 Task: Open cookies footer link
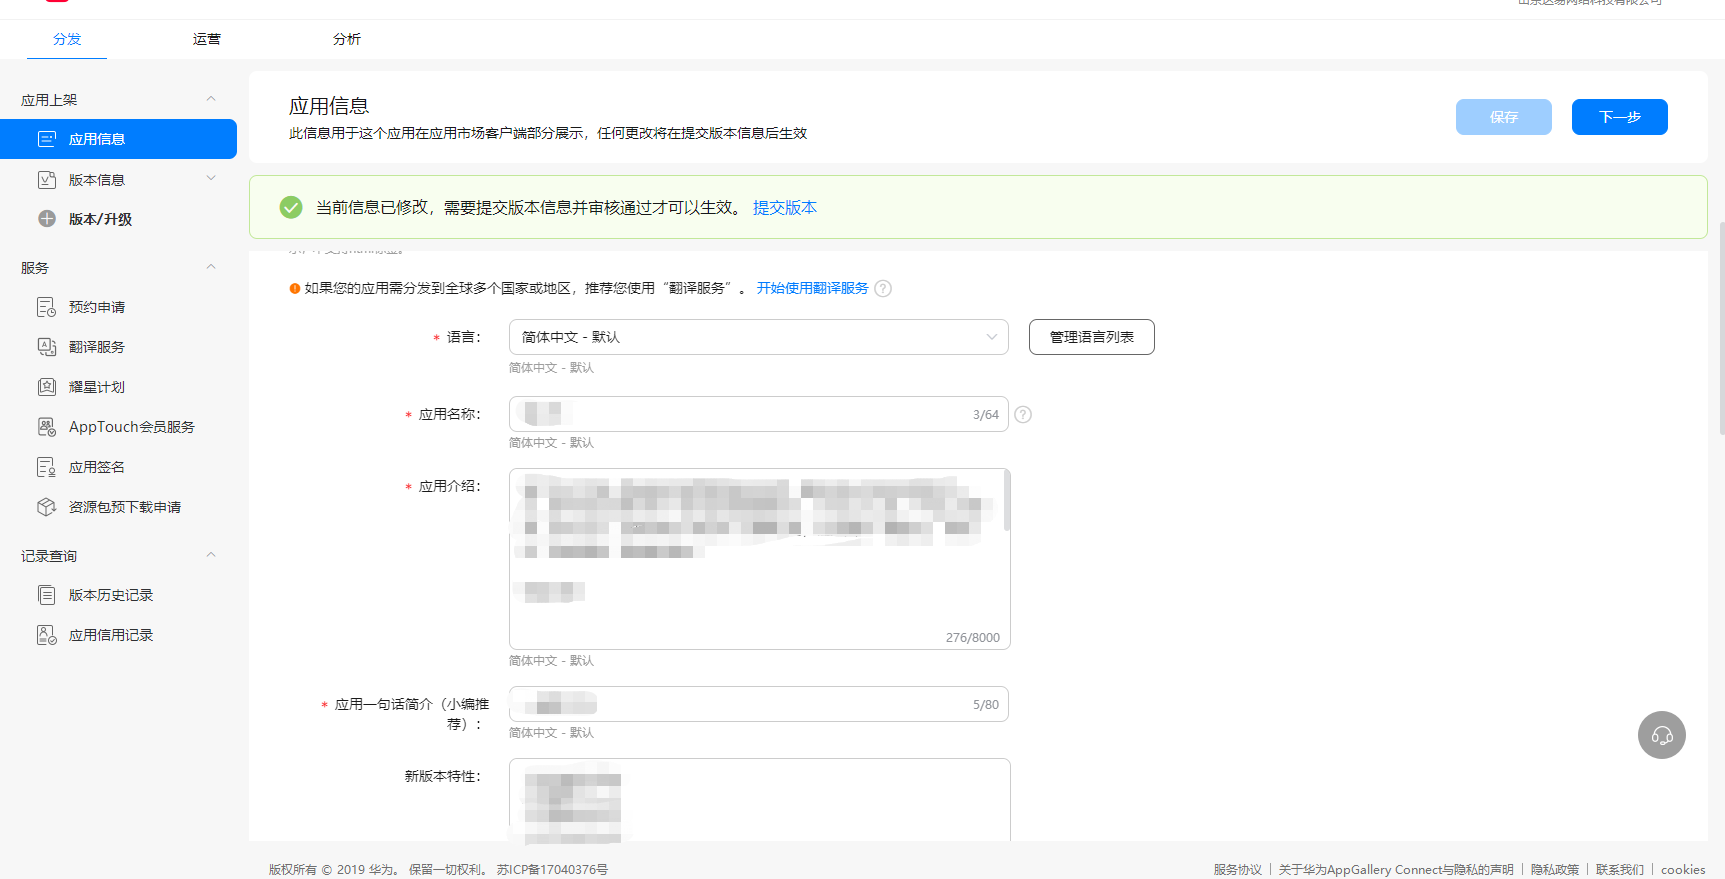coord(1683,869)
